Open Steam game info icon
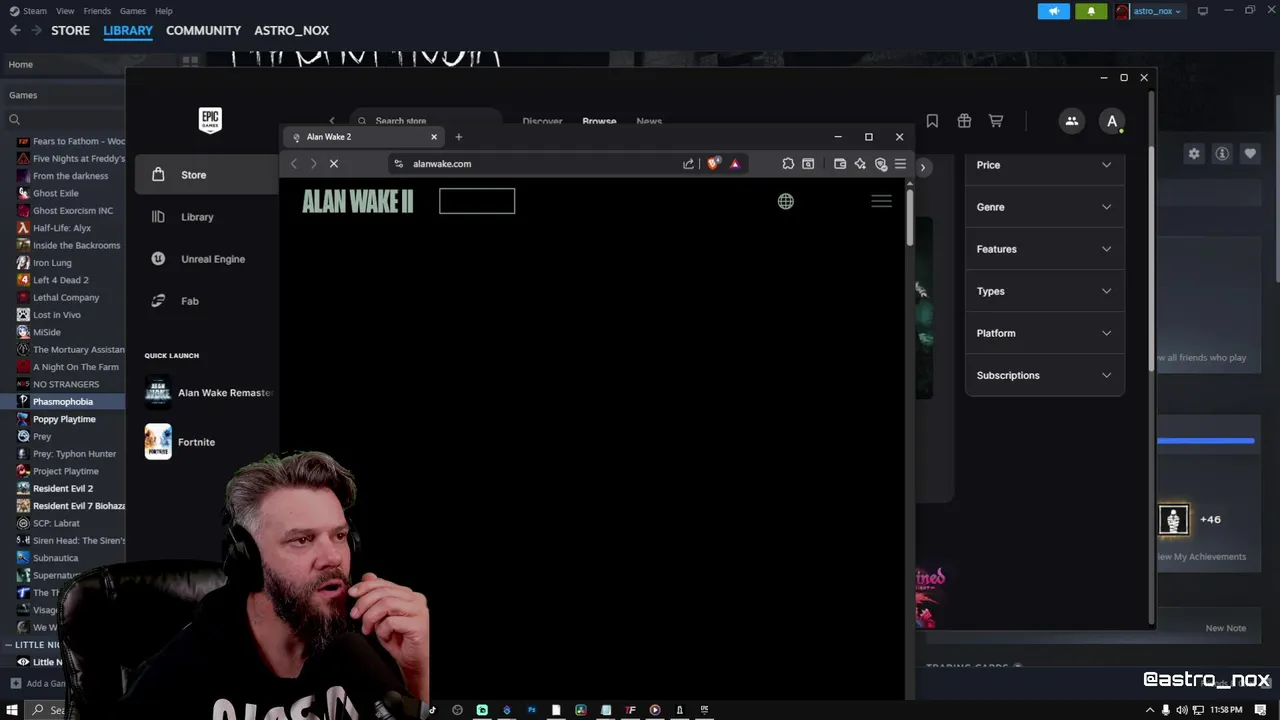Screen dimensions: 1280x720 (x=1222, y=154)
